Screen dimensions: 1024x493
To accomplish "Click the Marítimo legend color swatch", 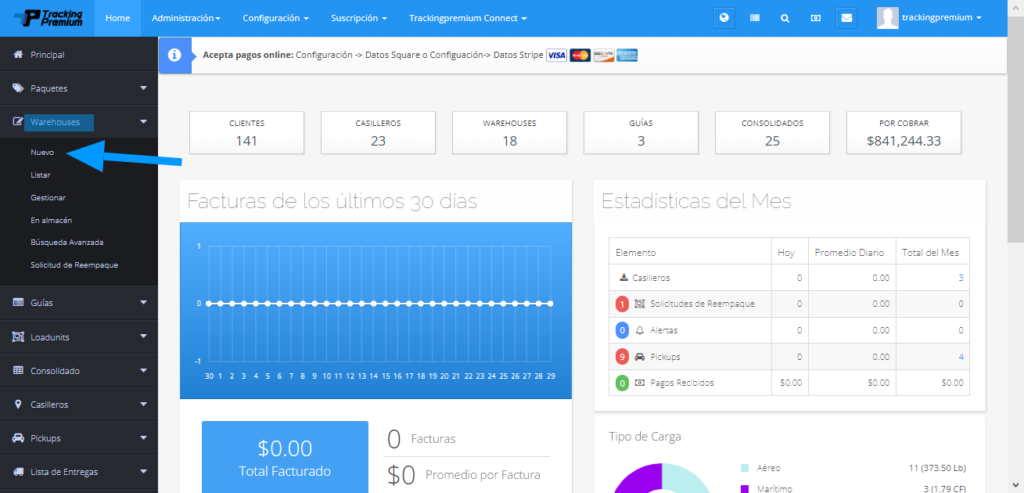I will [744, 488].
